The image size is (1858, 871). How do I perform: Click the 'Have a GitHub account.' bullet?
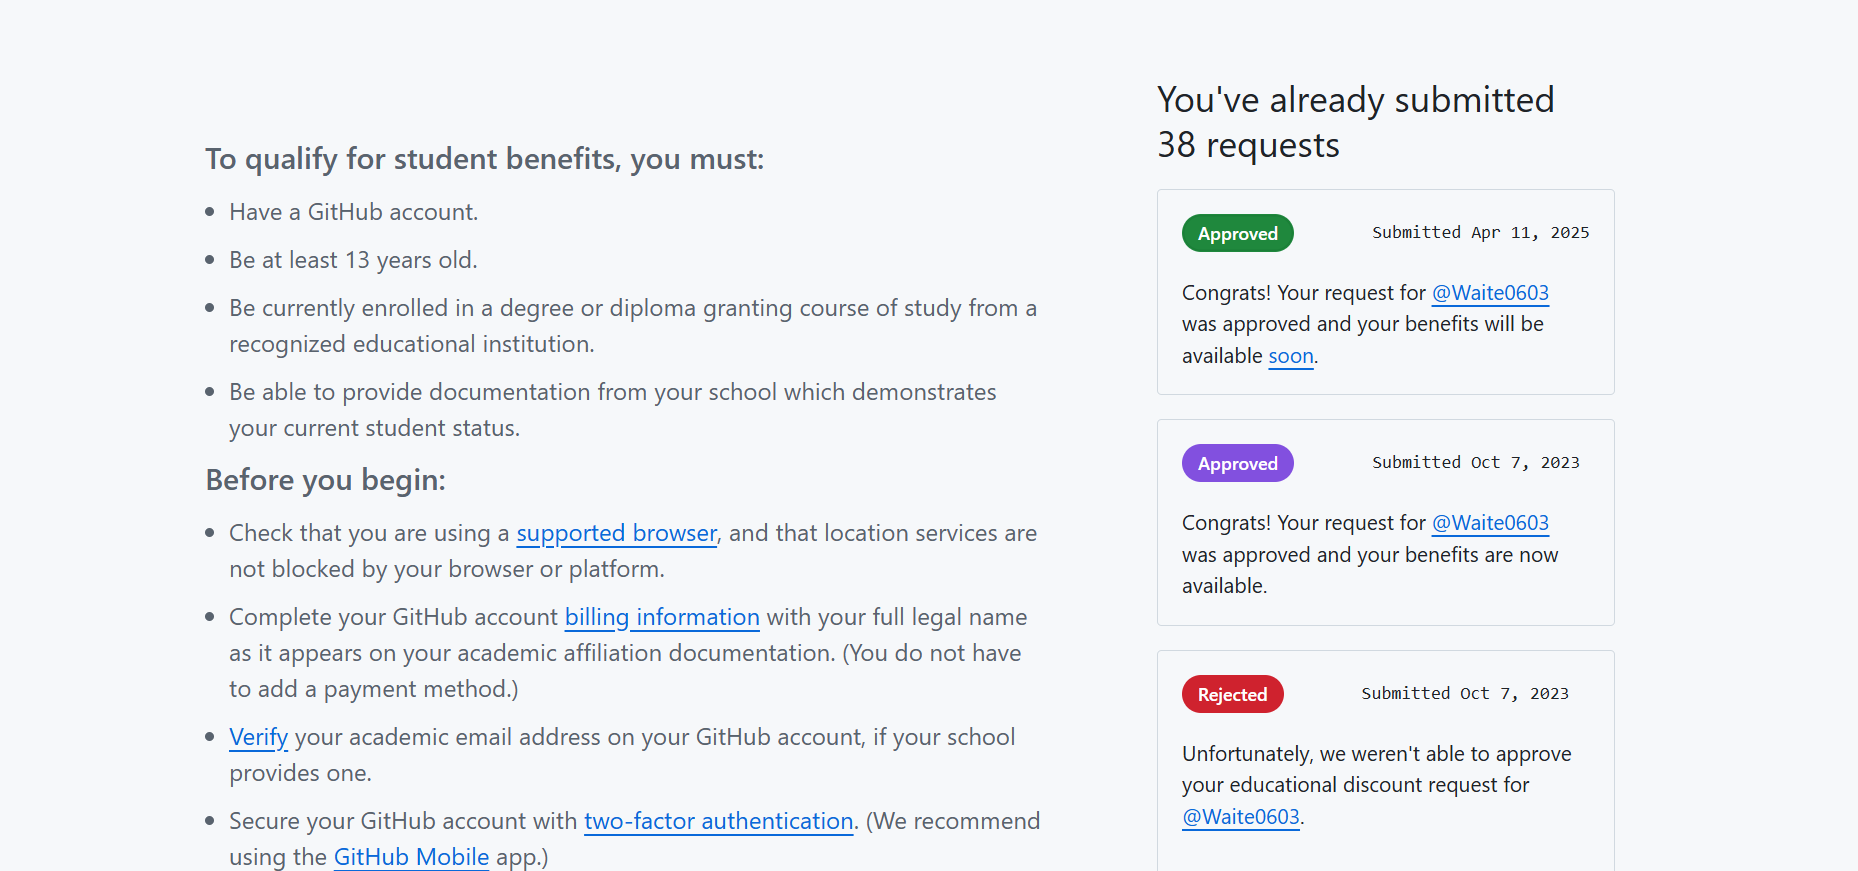354,212
